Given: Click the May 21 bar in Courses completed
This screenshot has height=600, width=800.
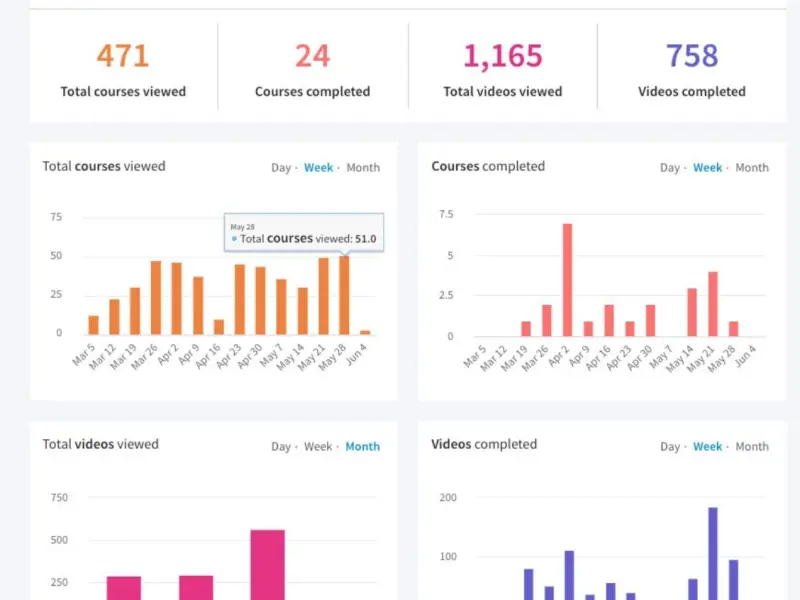Looking at the screenshot, I should click(713, 304).
